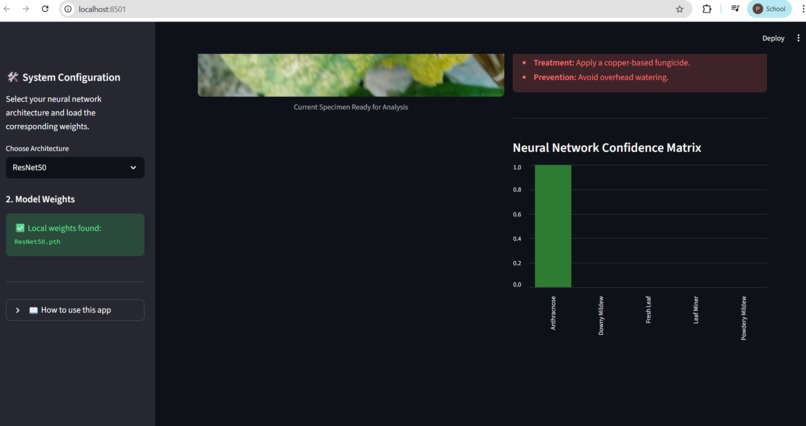The width and height of the screenshot is (806, 426).
Task: Click the specimen leaf image
Action: (351, 75)
